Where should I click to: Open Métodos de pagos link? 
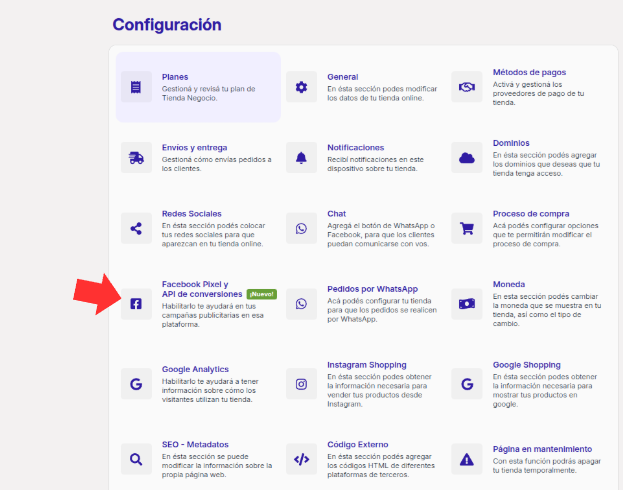click(529, 72)
